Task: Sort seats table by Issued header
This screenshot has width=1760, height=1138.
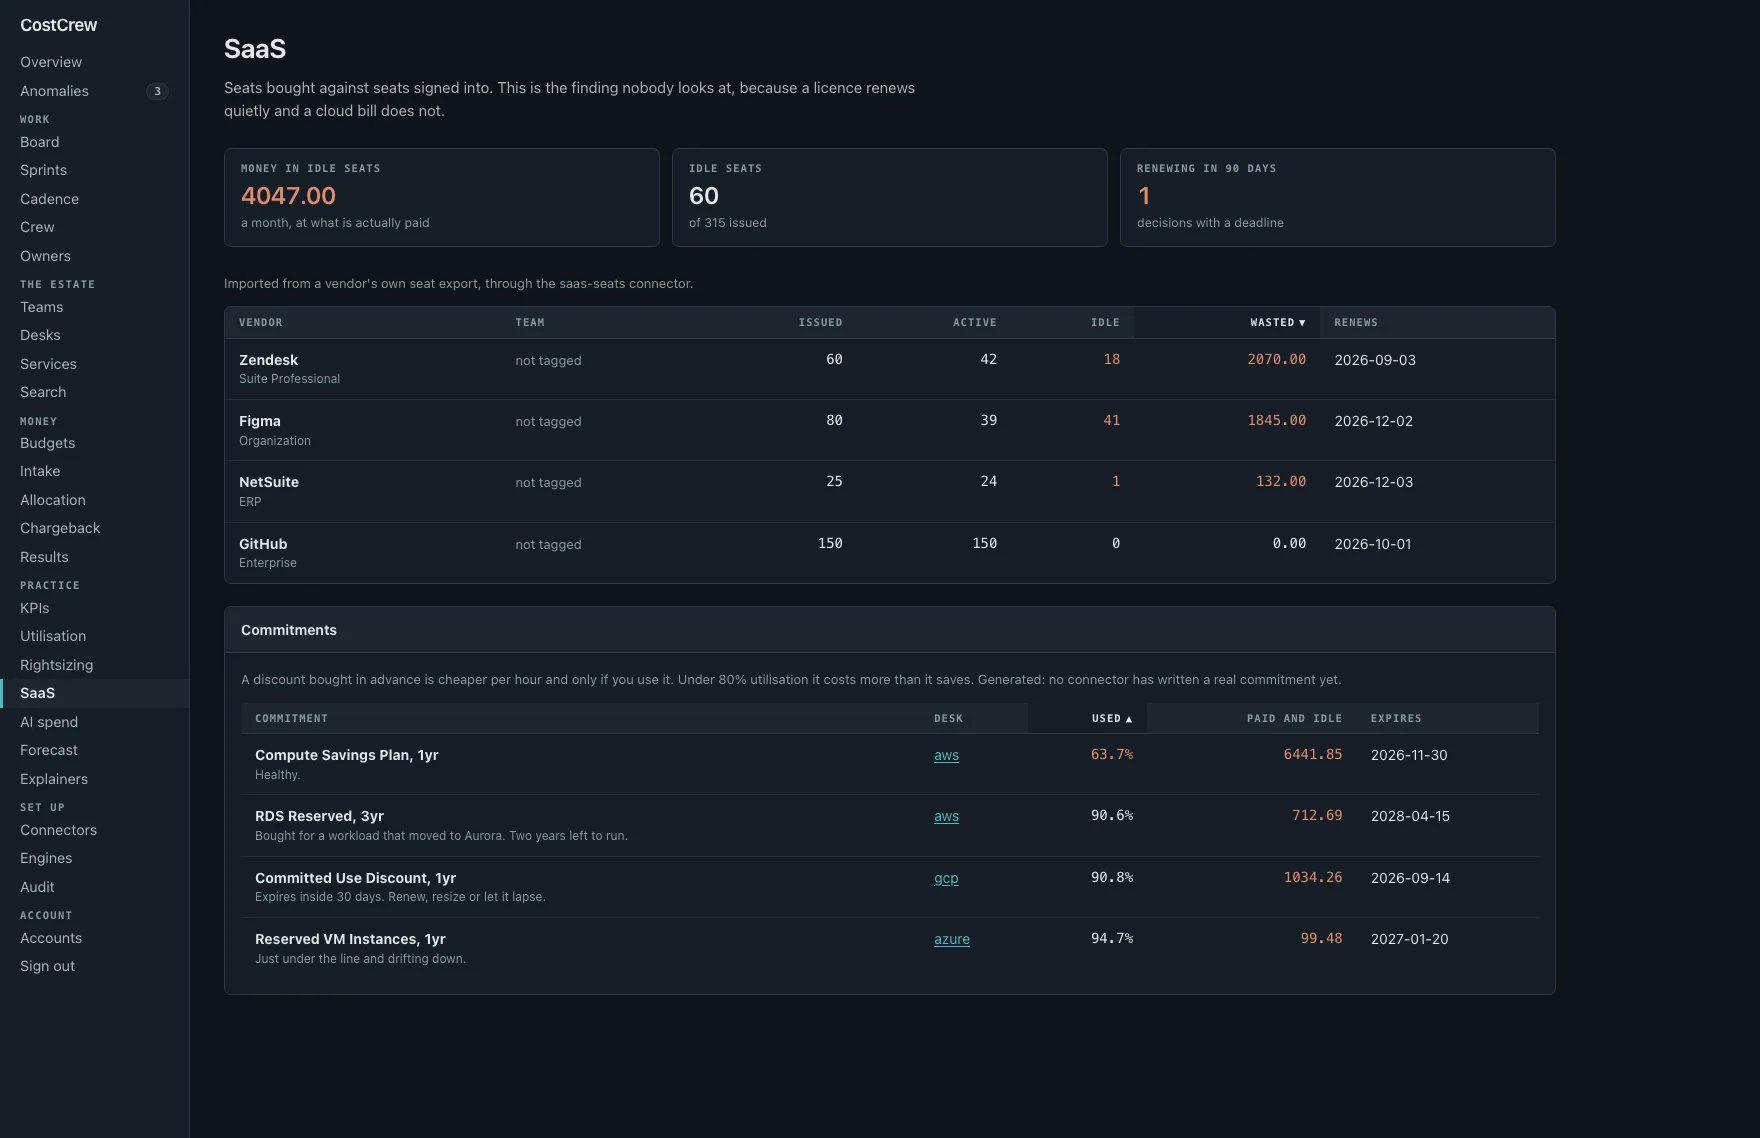Action: 820,322
